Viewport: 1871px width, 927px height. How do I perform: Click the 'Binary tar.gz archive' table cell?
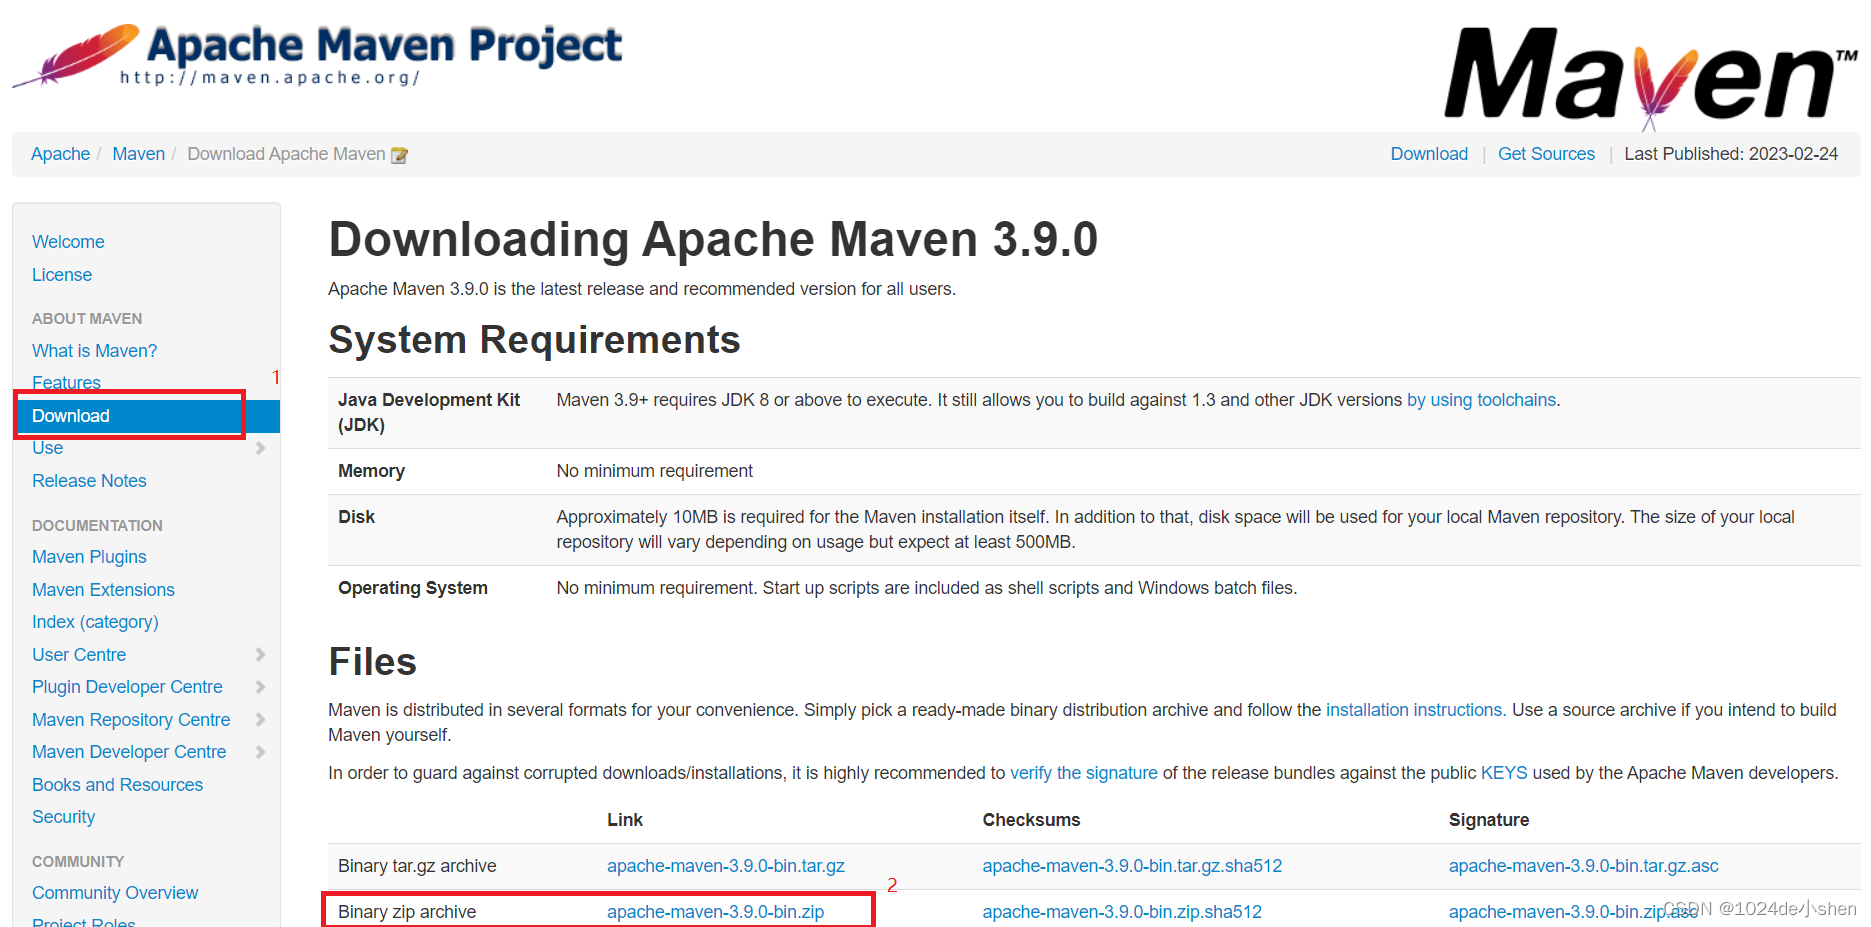(417, 866)
